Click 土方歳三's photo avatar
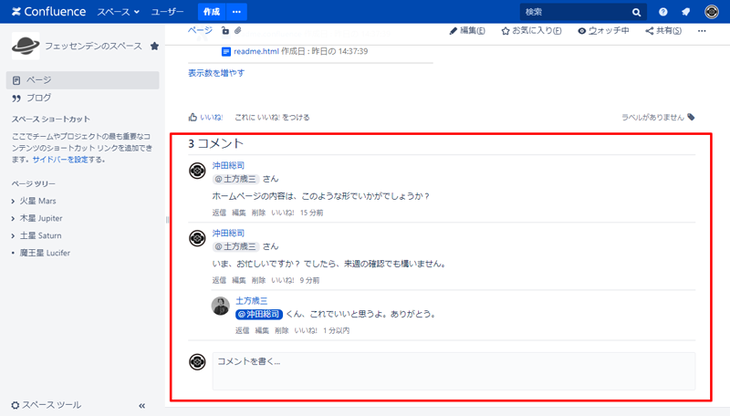The width and height of the screenshot is (730, 416). click(220, 306)
